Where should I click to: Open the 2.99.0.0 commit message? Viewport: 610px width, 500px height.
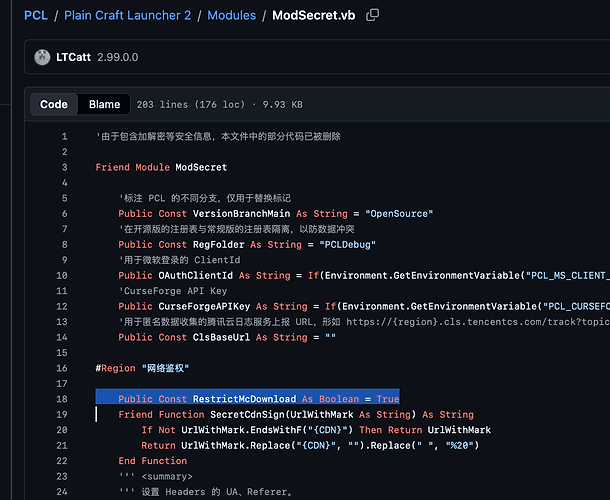pyautogui.click(x=117, y=57)
